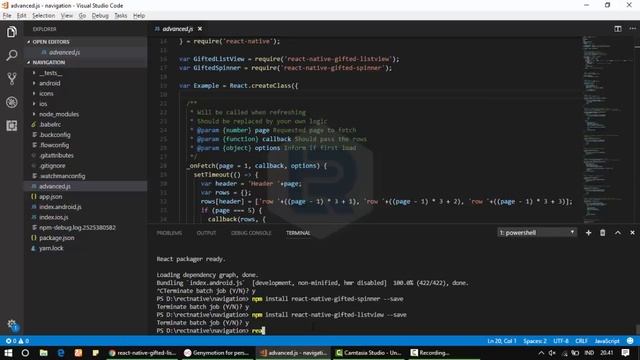Viewport: 640px width, 360px height.
Task: Close the advanced.js editor tab
Action: point(200,29)
